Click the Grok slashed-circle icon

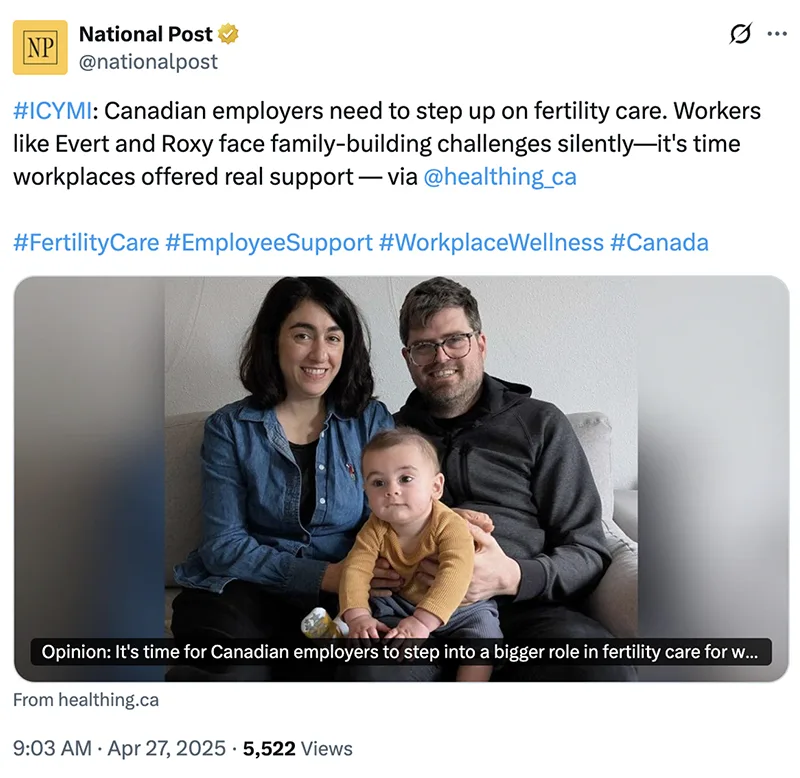740,34
